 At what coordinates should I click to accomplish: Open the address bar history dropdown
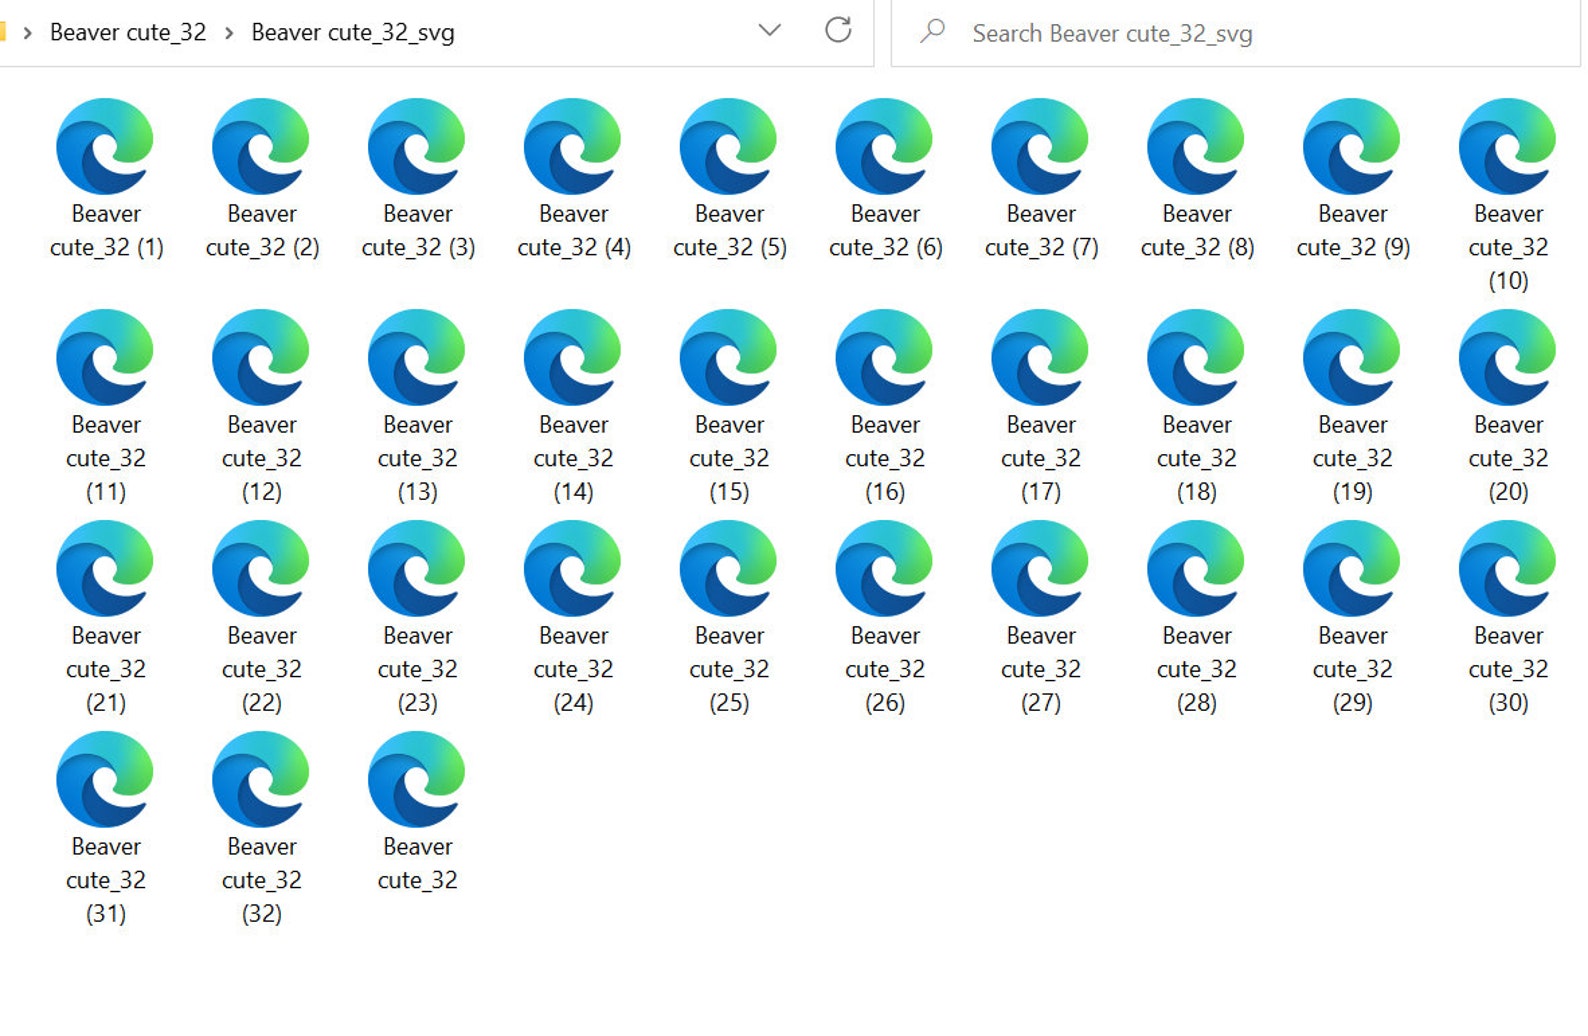770,30
